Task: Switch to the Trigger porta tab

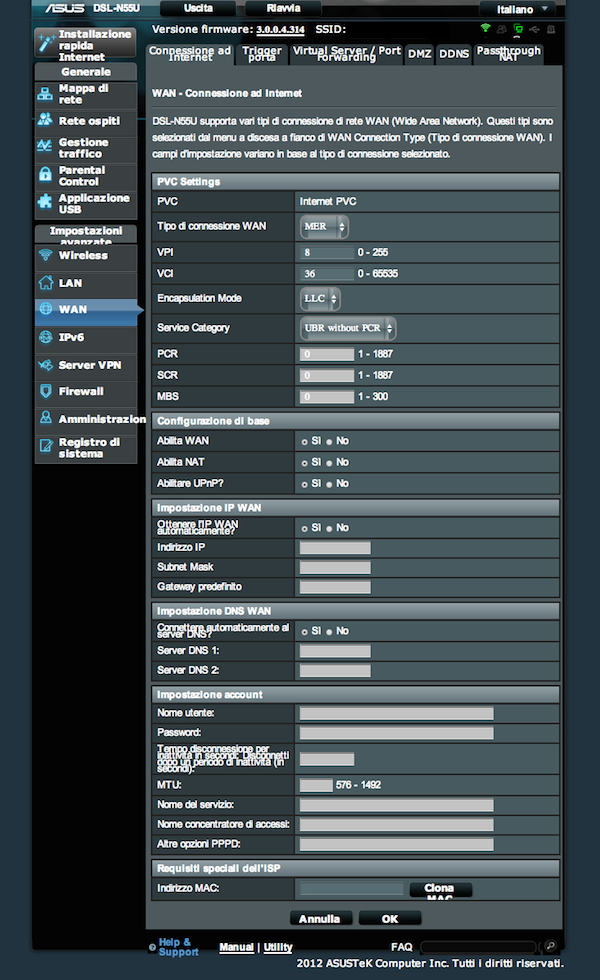Action: (262, 54)
